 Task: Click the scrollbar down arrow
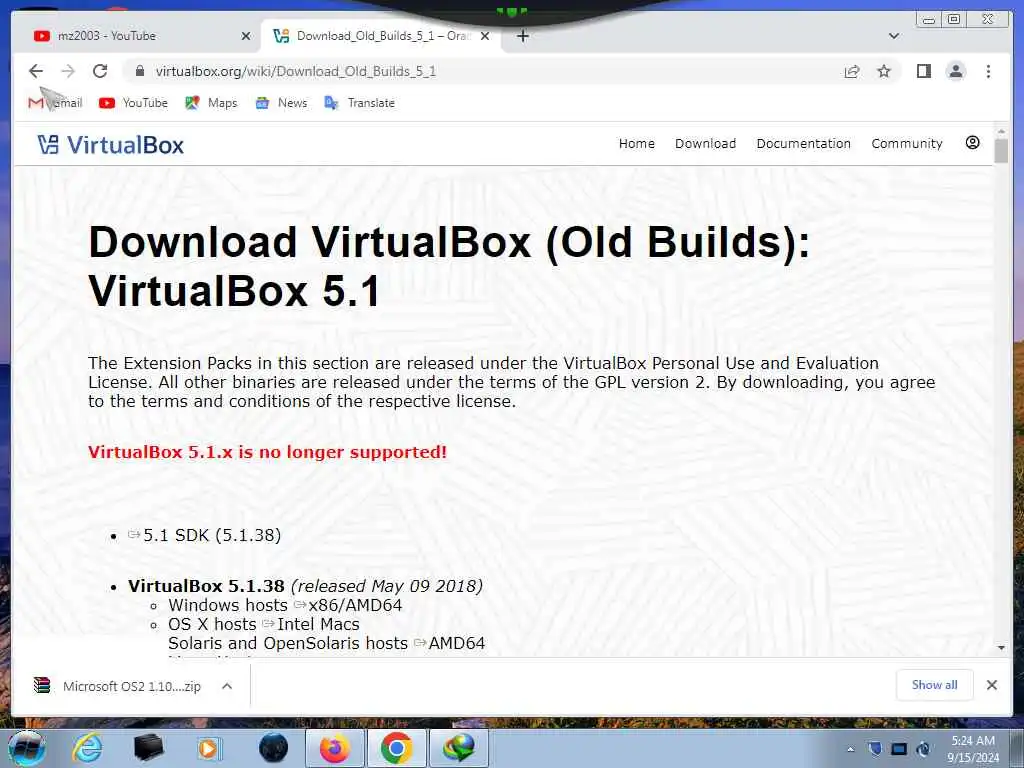(1001, 647)
